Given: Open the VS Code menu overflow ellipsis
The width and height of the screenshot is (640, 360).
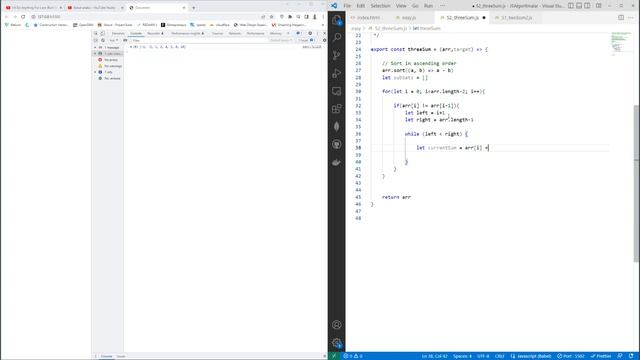Looking at the screenshot, I should point(443,6).
